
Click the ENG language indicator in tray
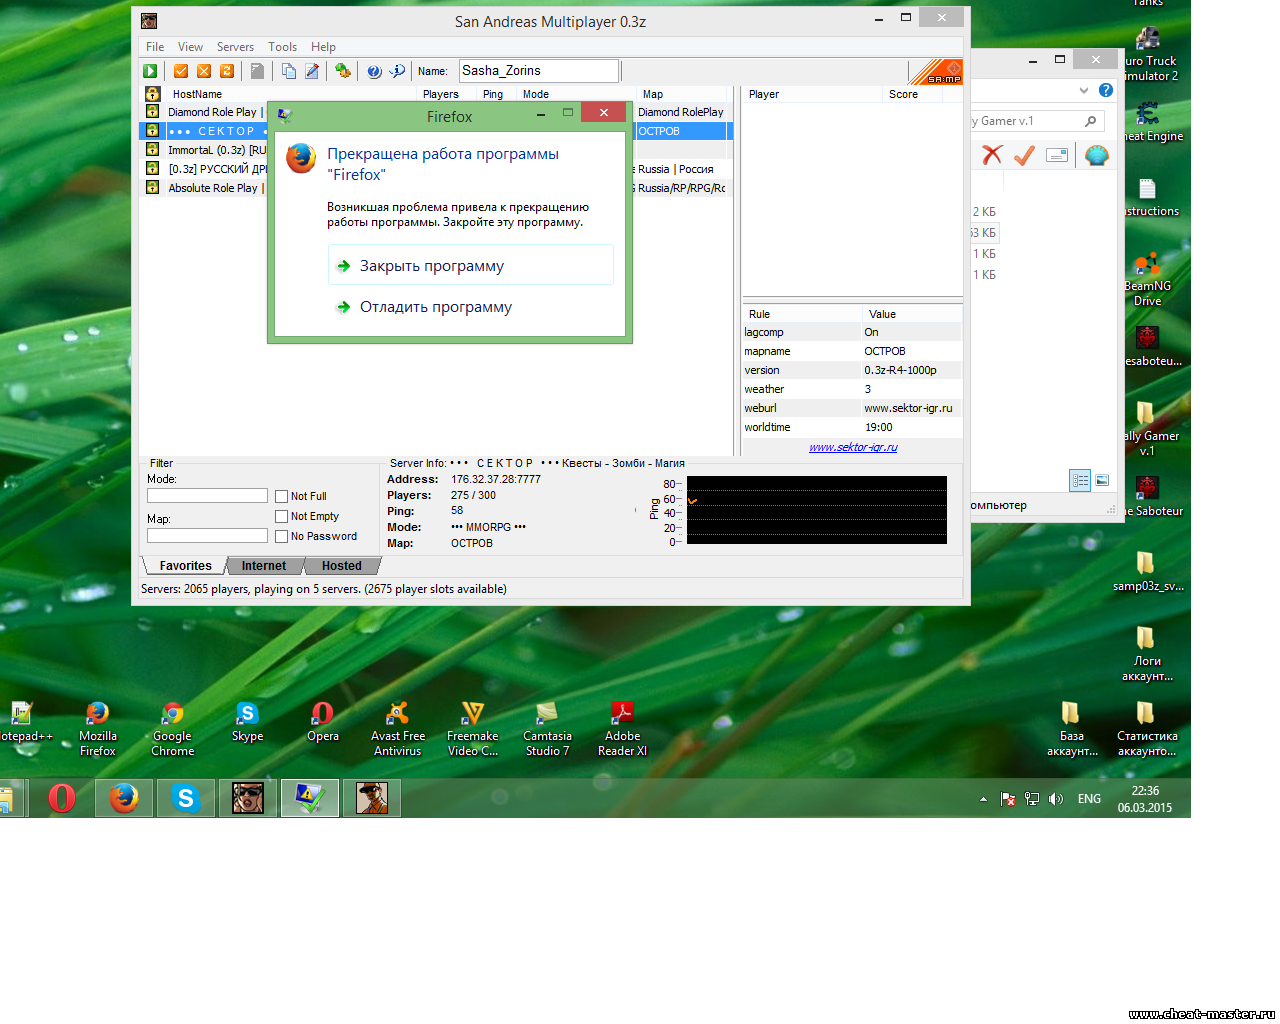(1089, 799)
